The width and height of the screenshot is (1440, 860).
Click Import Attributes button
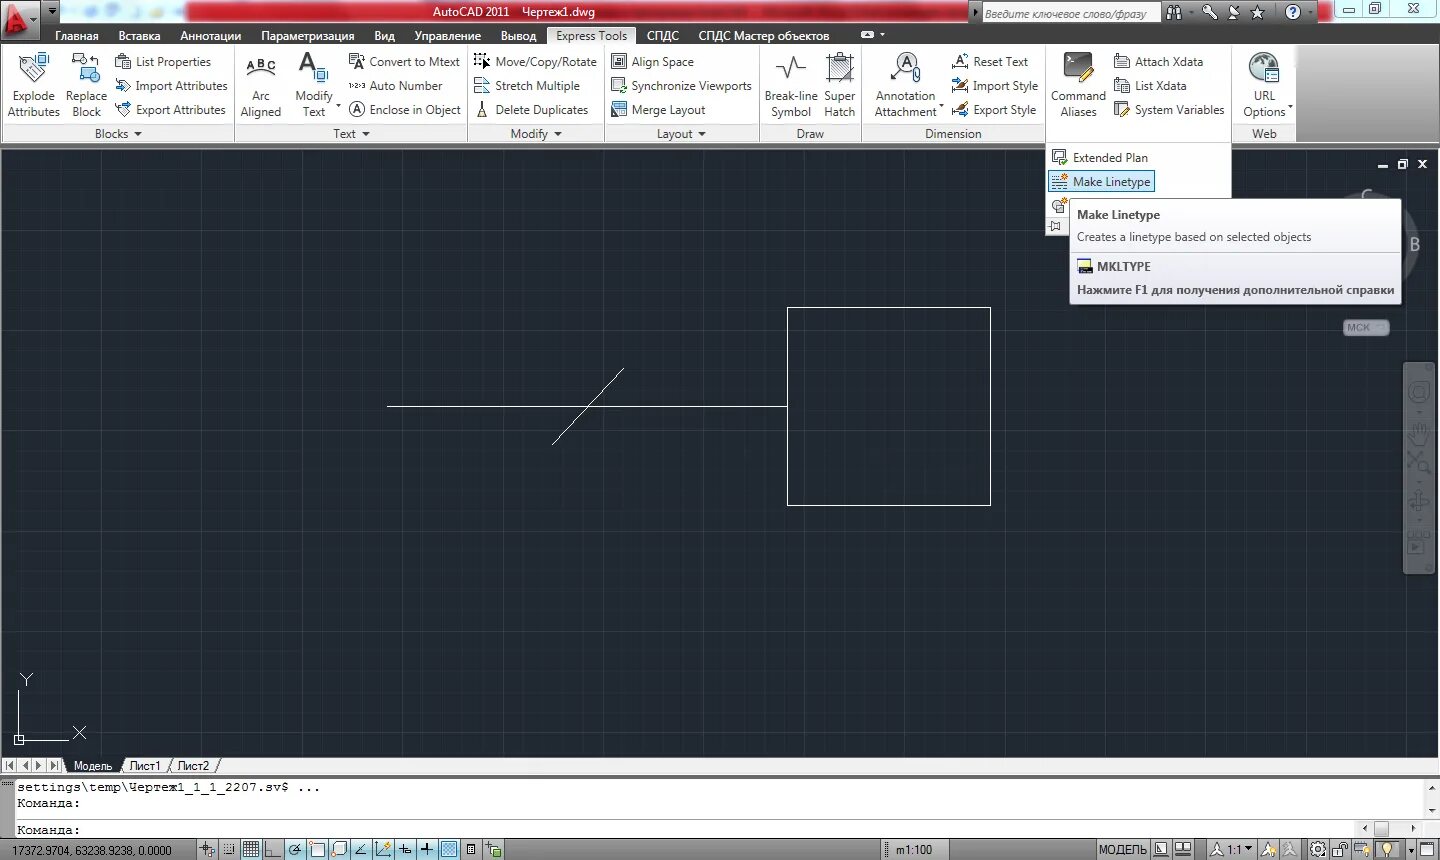171,86
